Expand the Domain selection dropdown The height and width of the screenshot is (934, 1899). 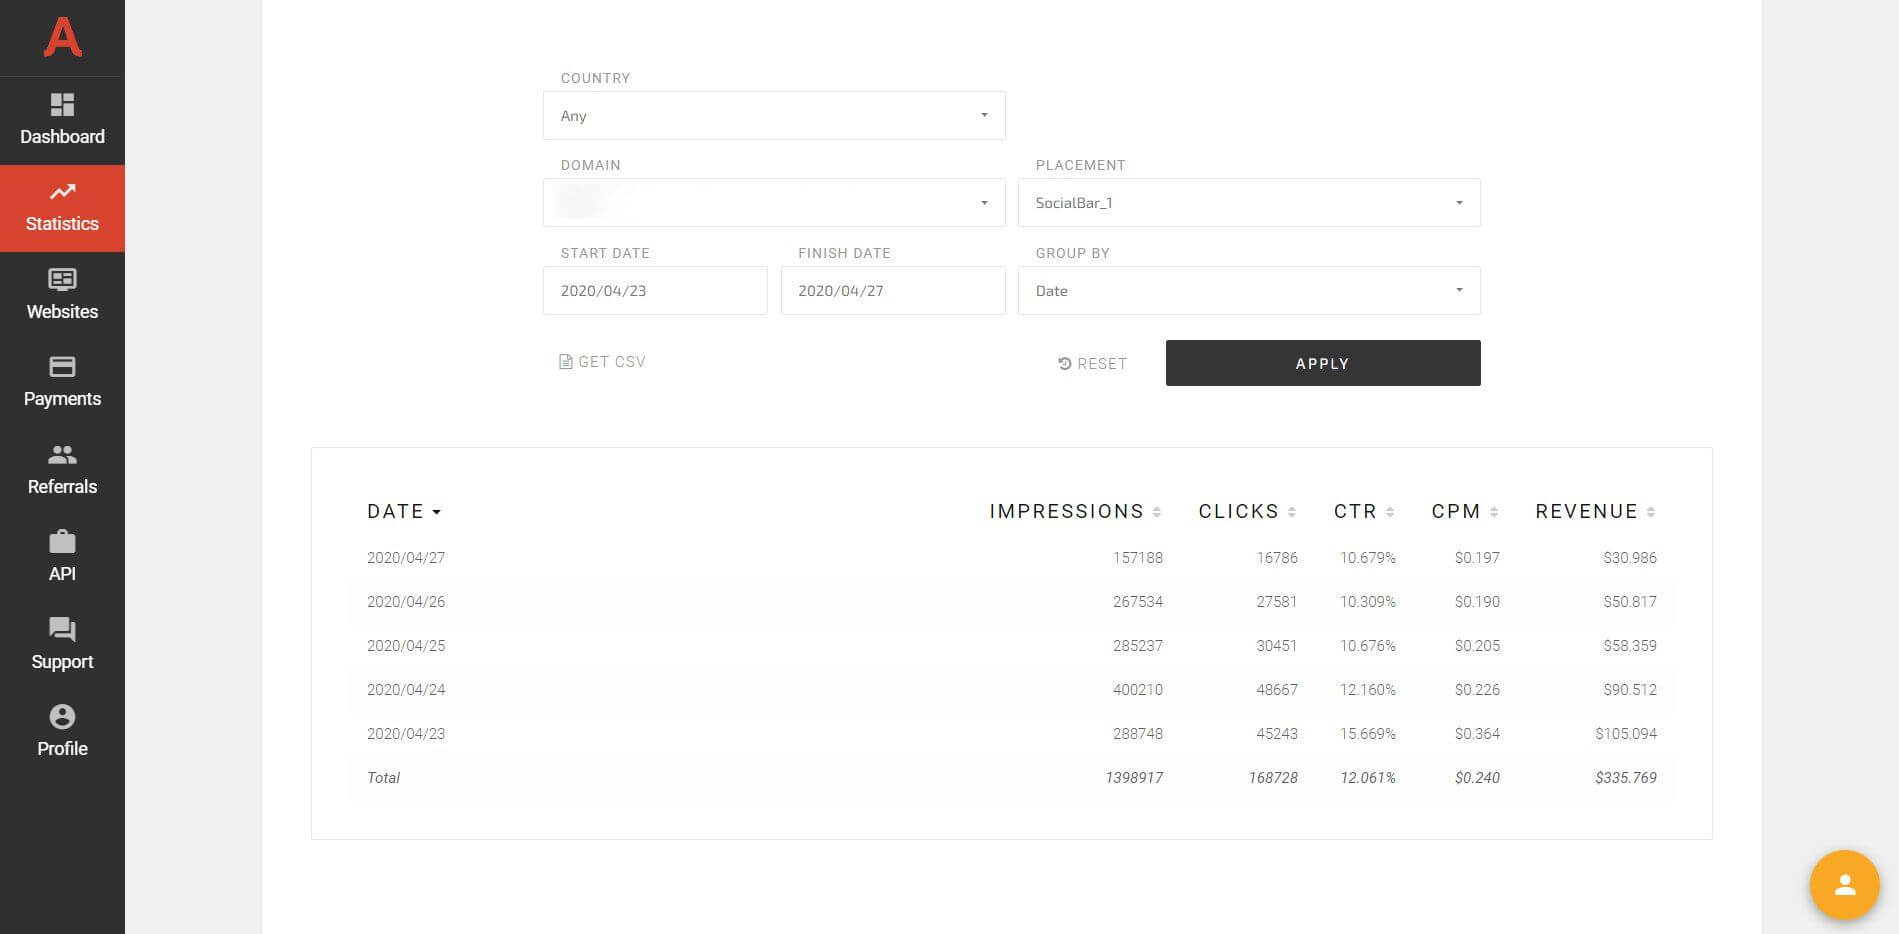[983, 202]
